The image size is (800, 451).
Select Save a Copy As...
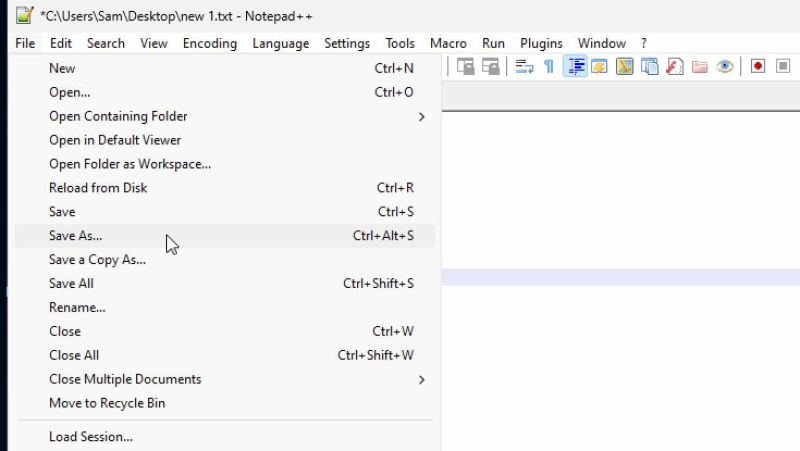224,260
